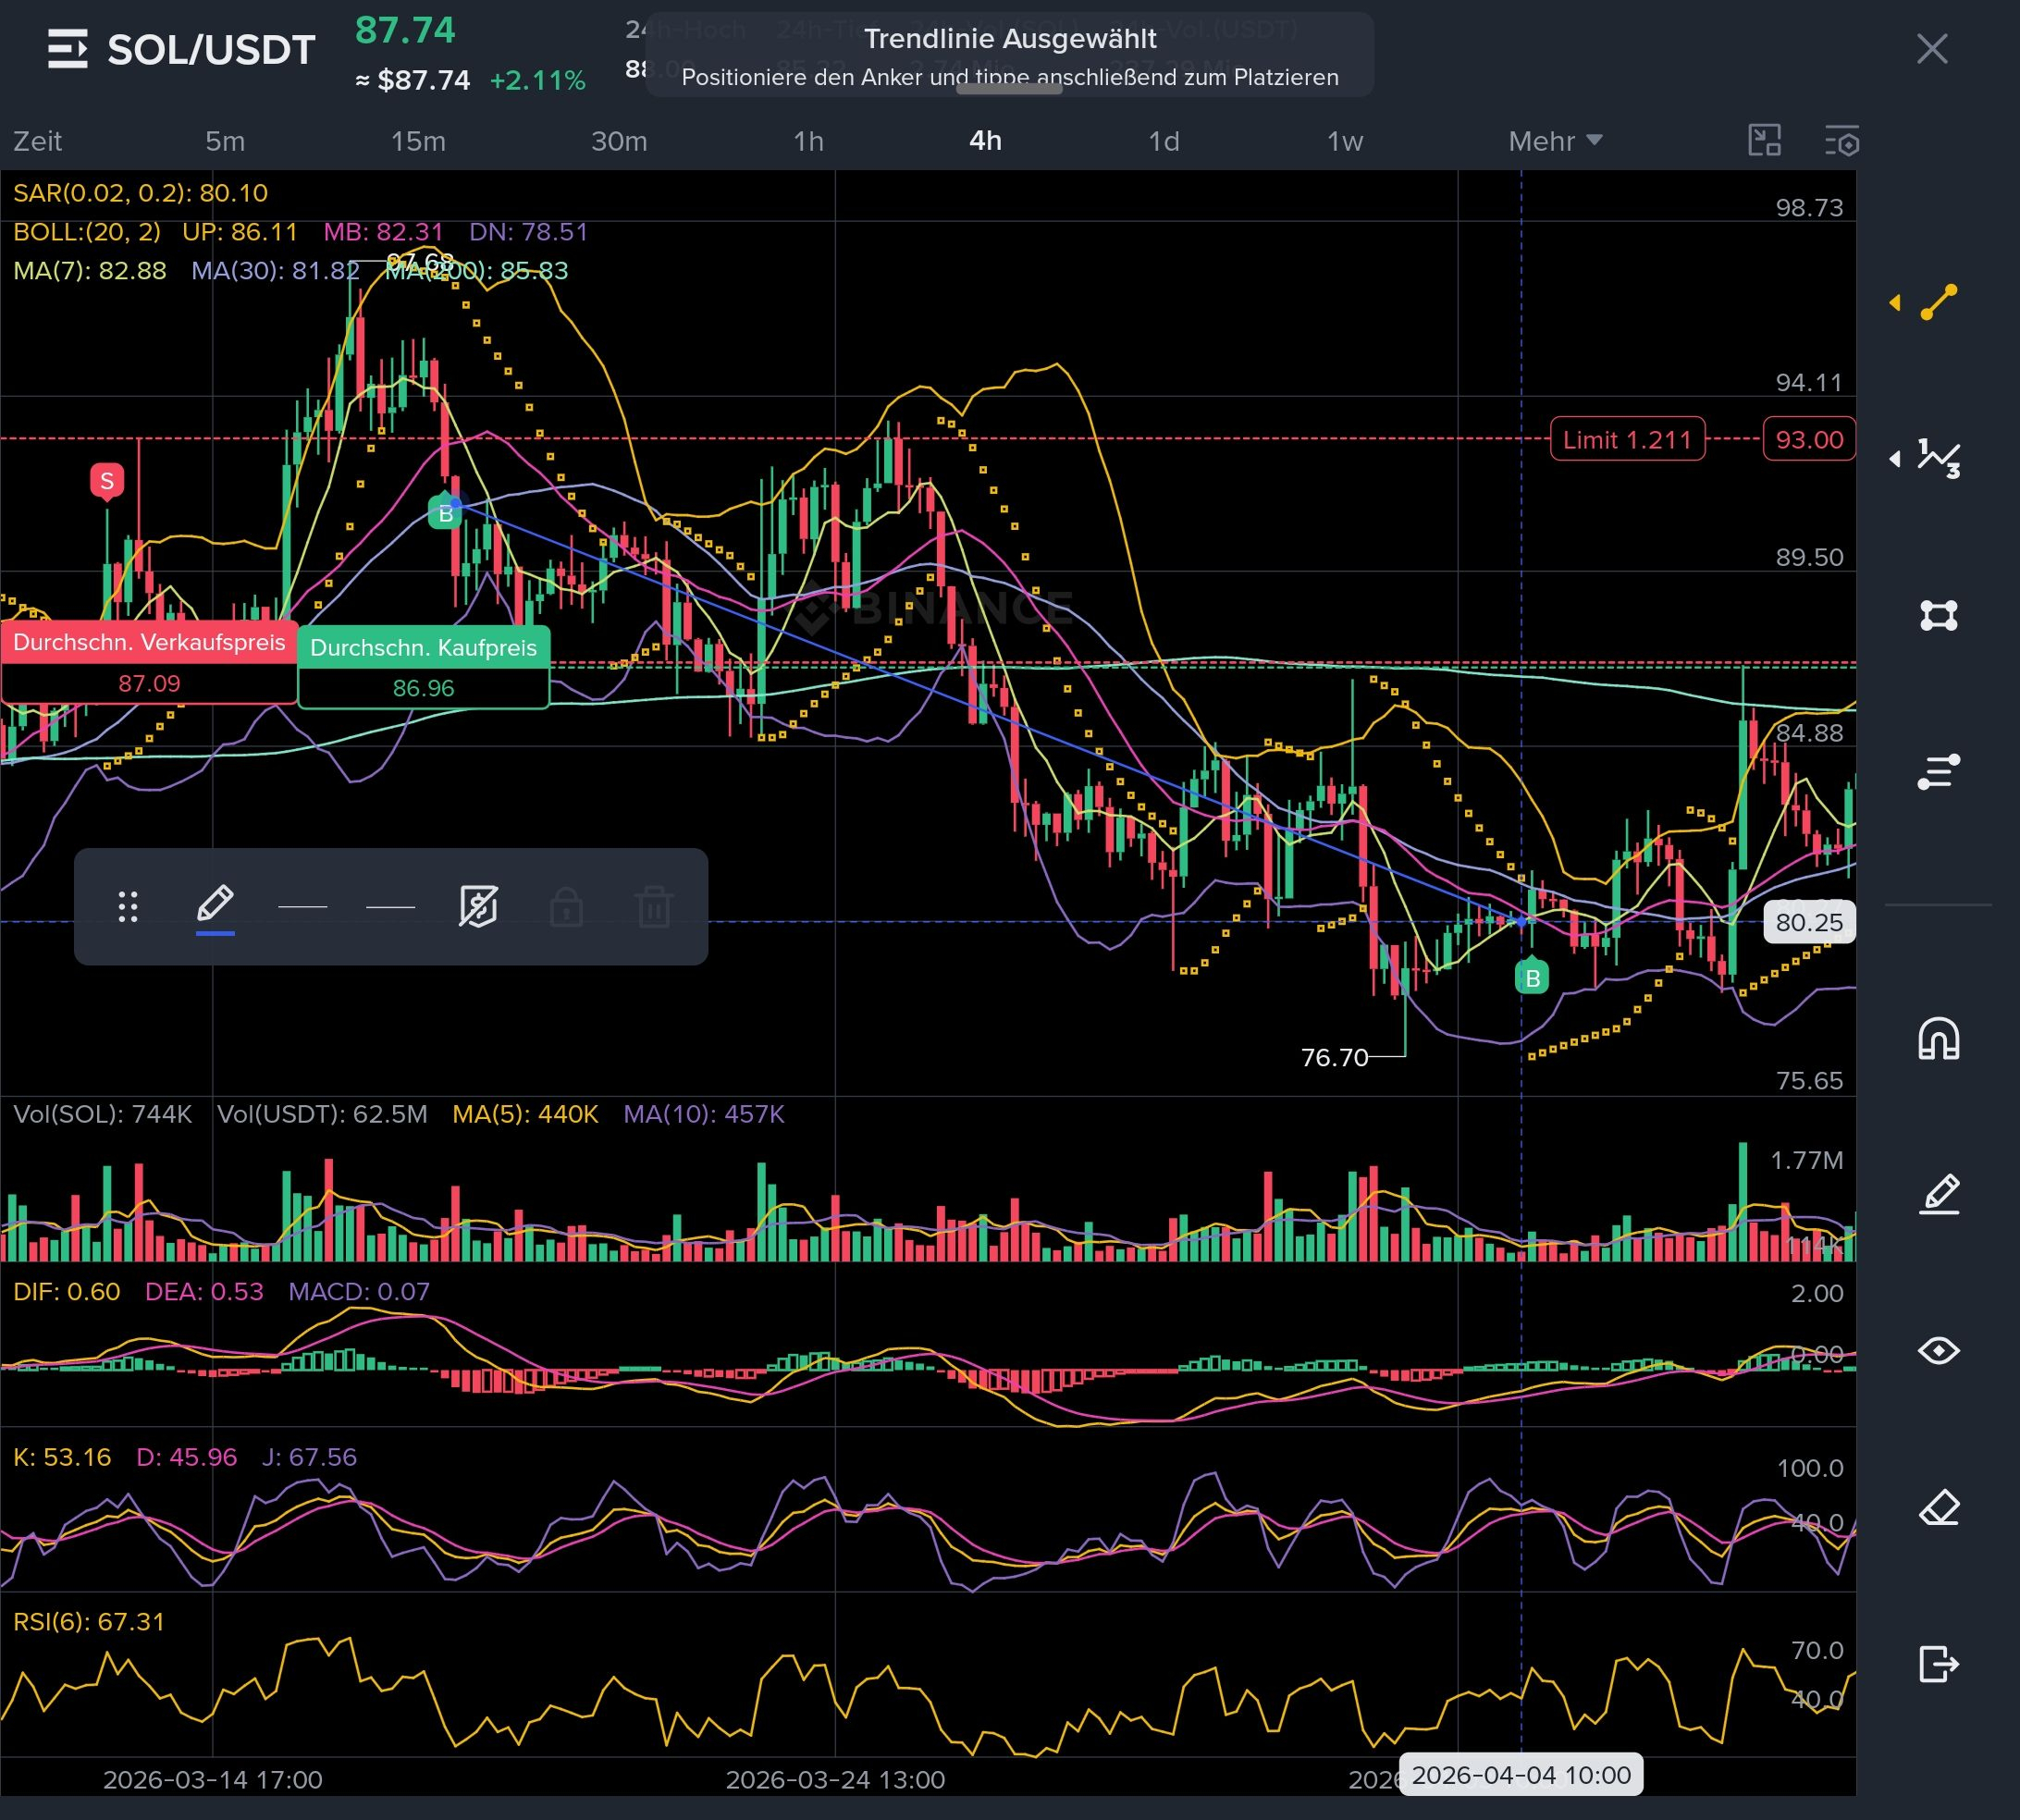
Task: Switch to the 1w timeframe
Action: tap(1344, 141)
